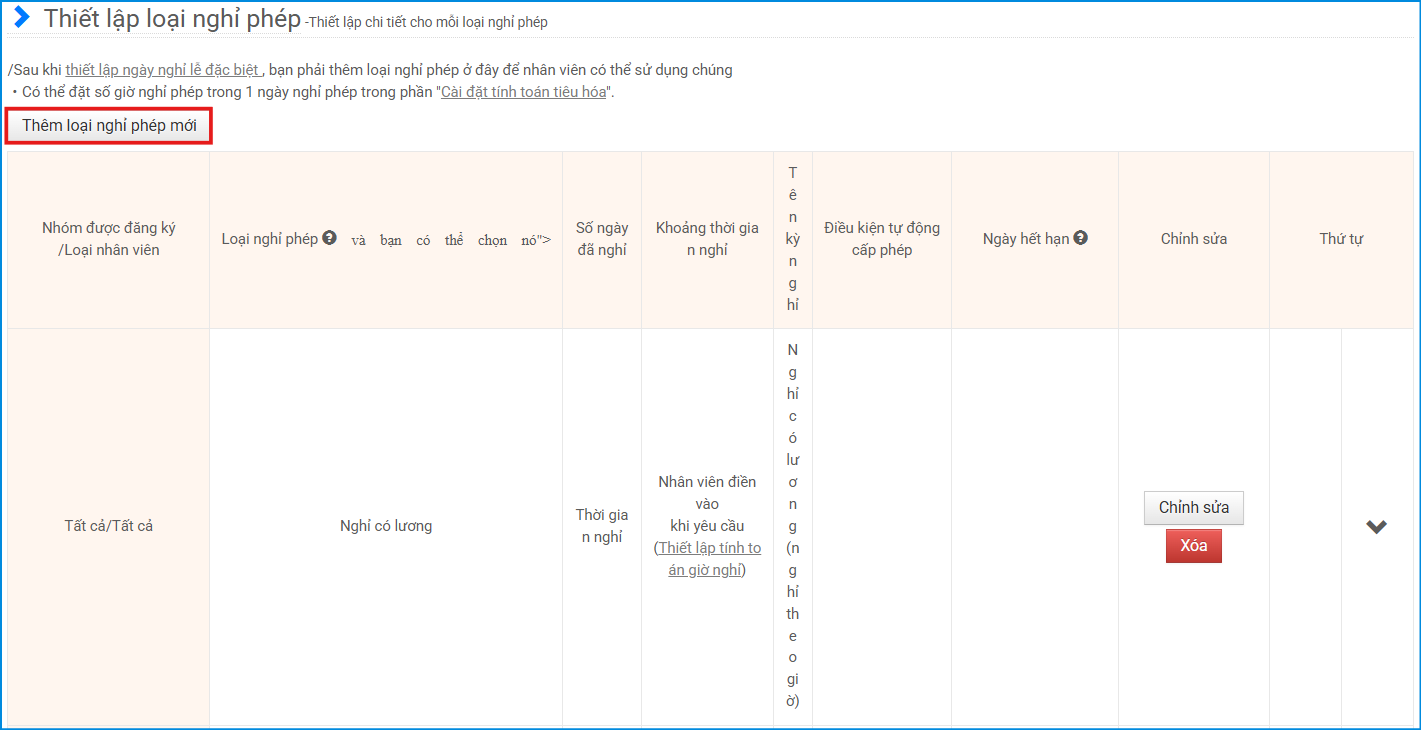
Task: Select the Tất cả/Tất cả cell
Action: point(108,526)
